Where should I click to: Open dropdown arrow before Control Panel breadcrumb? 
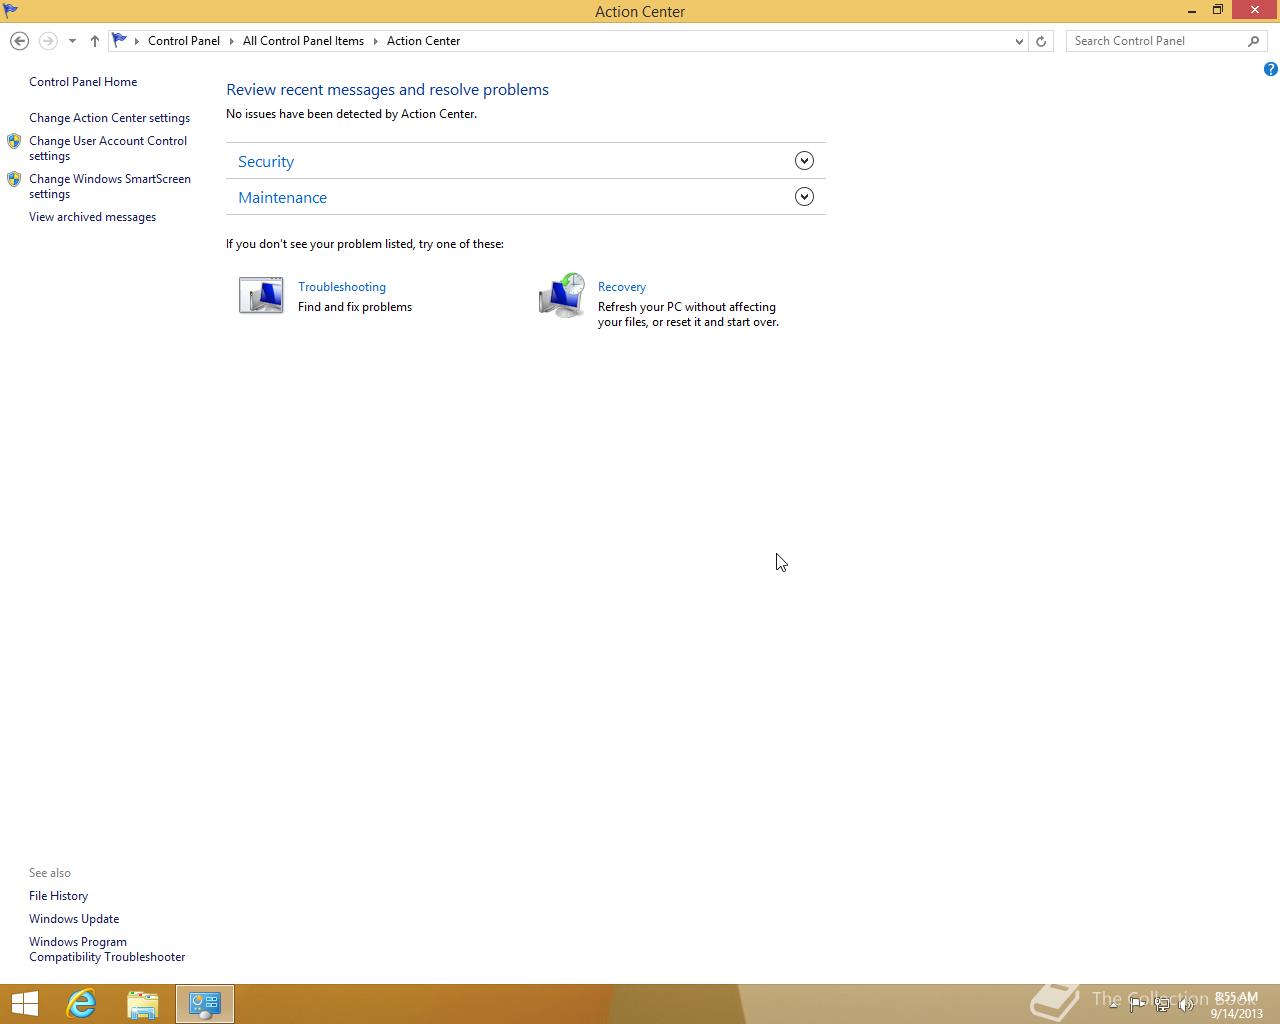137,41
